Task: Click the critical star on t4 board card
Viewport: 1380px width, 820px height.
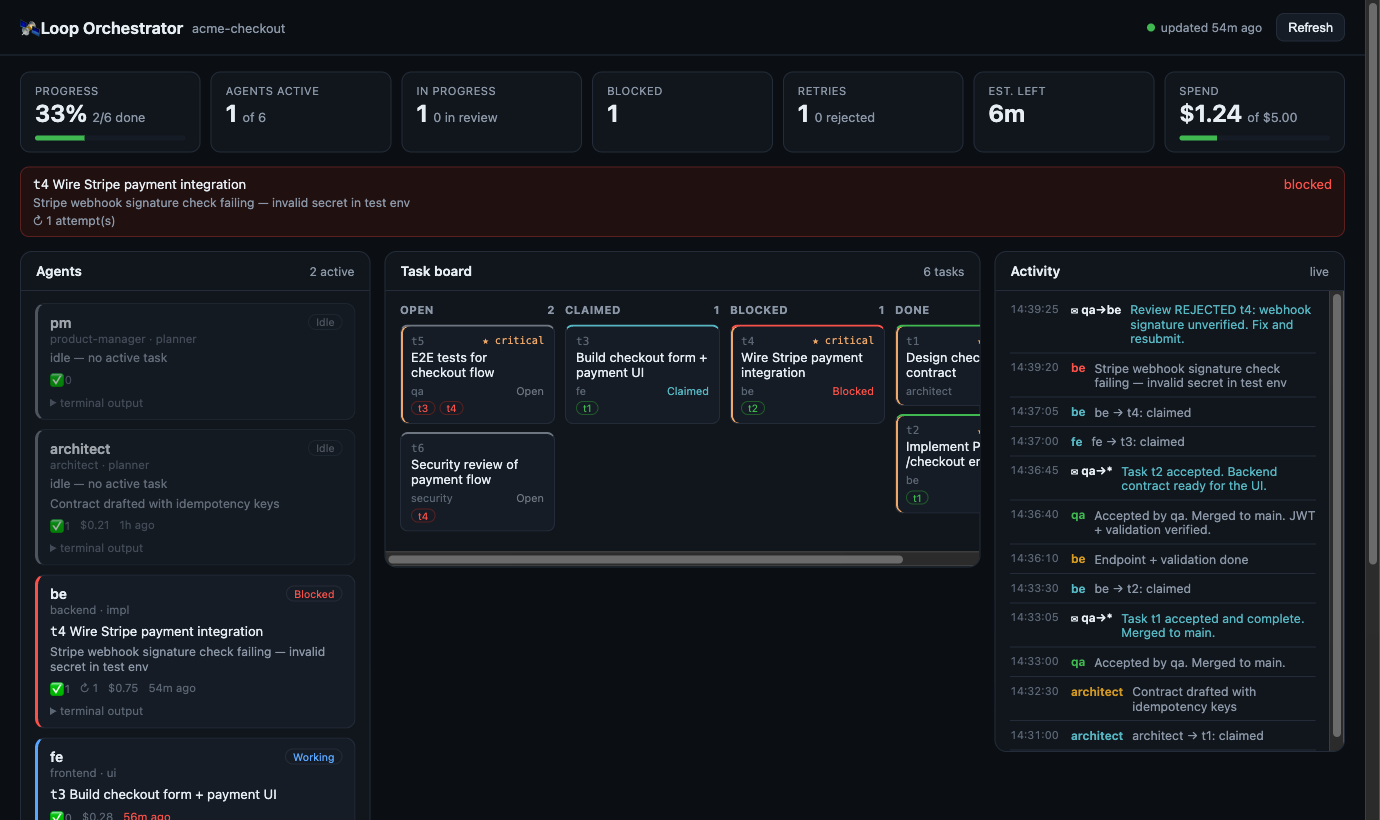Action: click(816, 341)
